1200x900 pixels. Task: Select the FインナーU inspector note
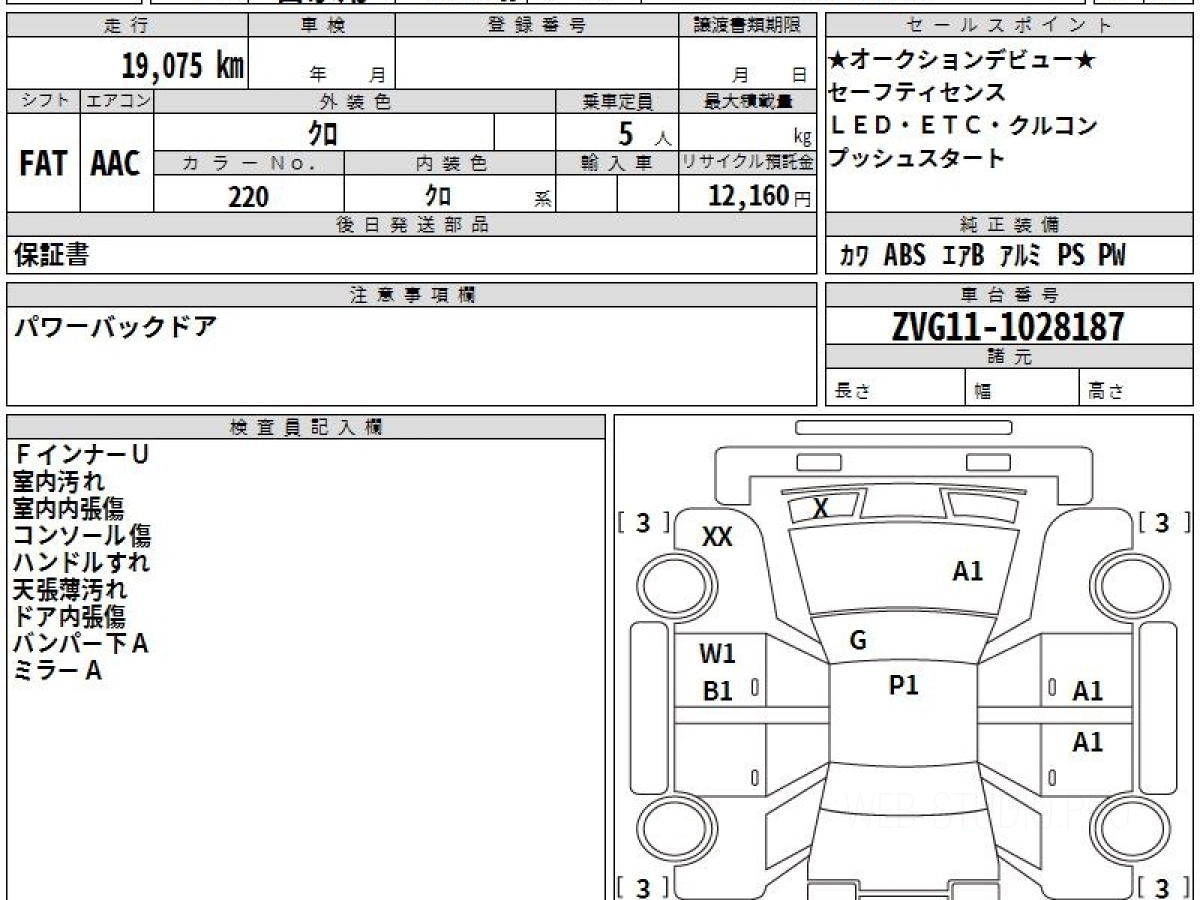tap(81, 455)
